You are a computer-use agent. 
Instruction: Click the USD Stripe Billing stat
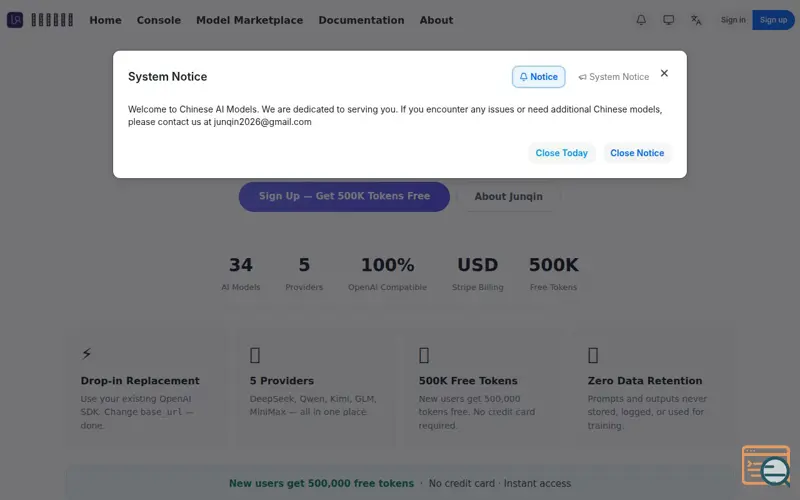(478, 273)
